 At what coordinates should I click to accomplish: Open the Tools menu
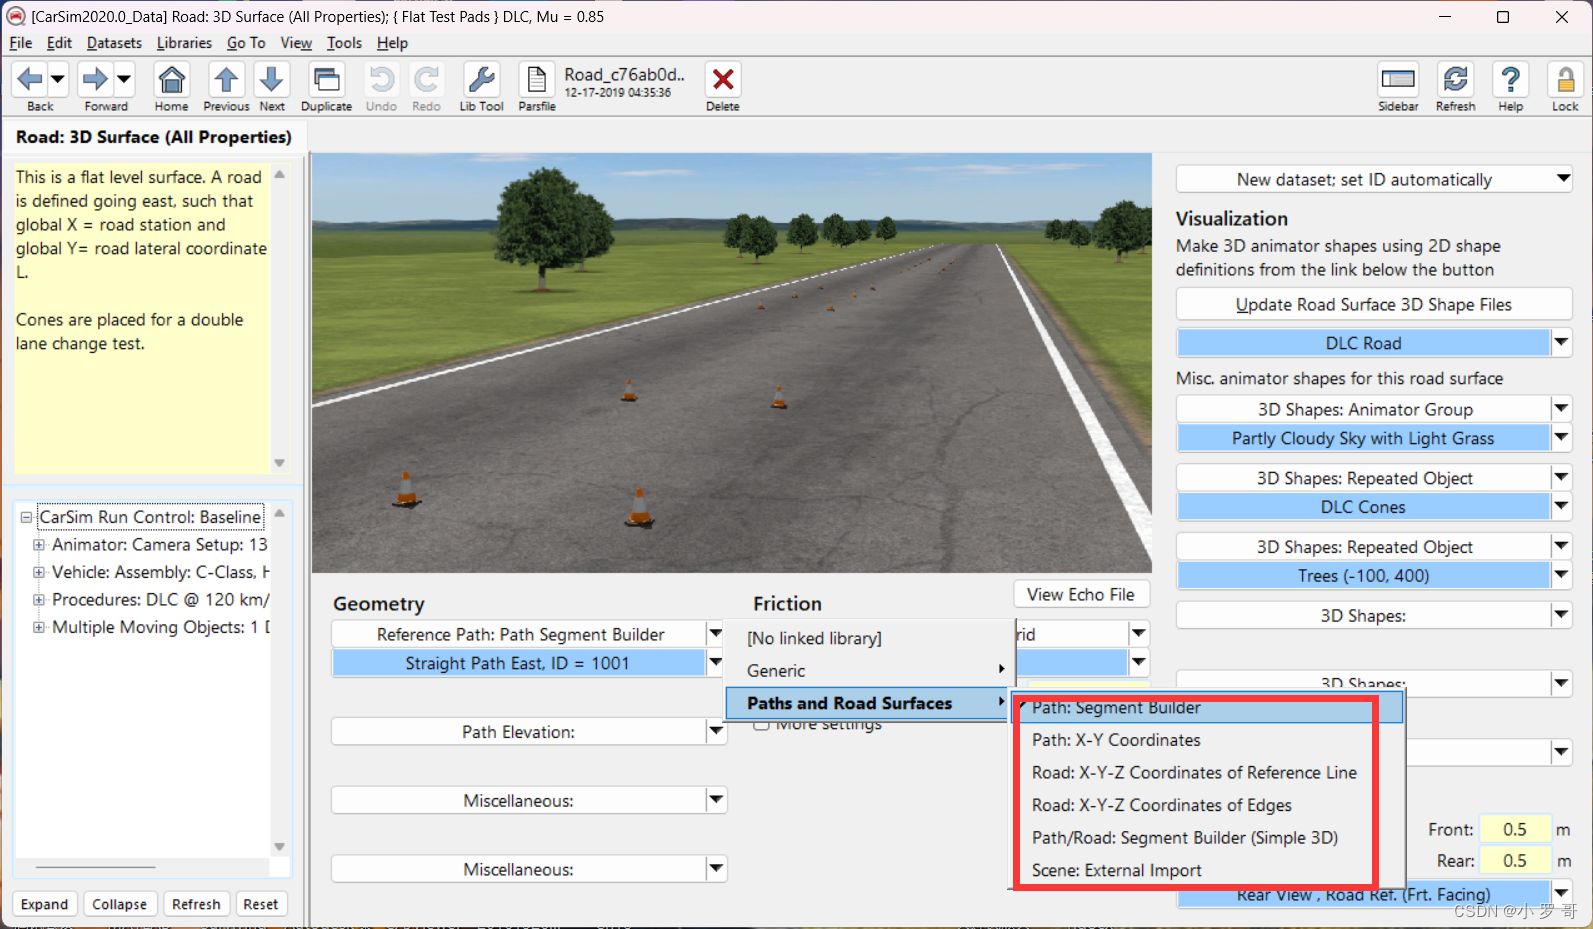point(344,43)
